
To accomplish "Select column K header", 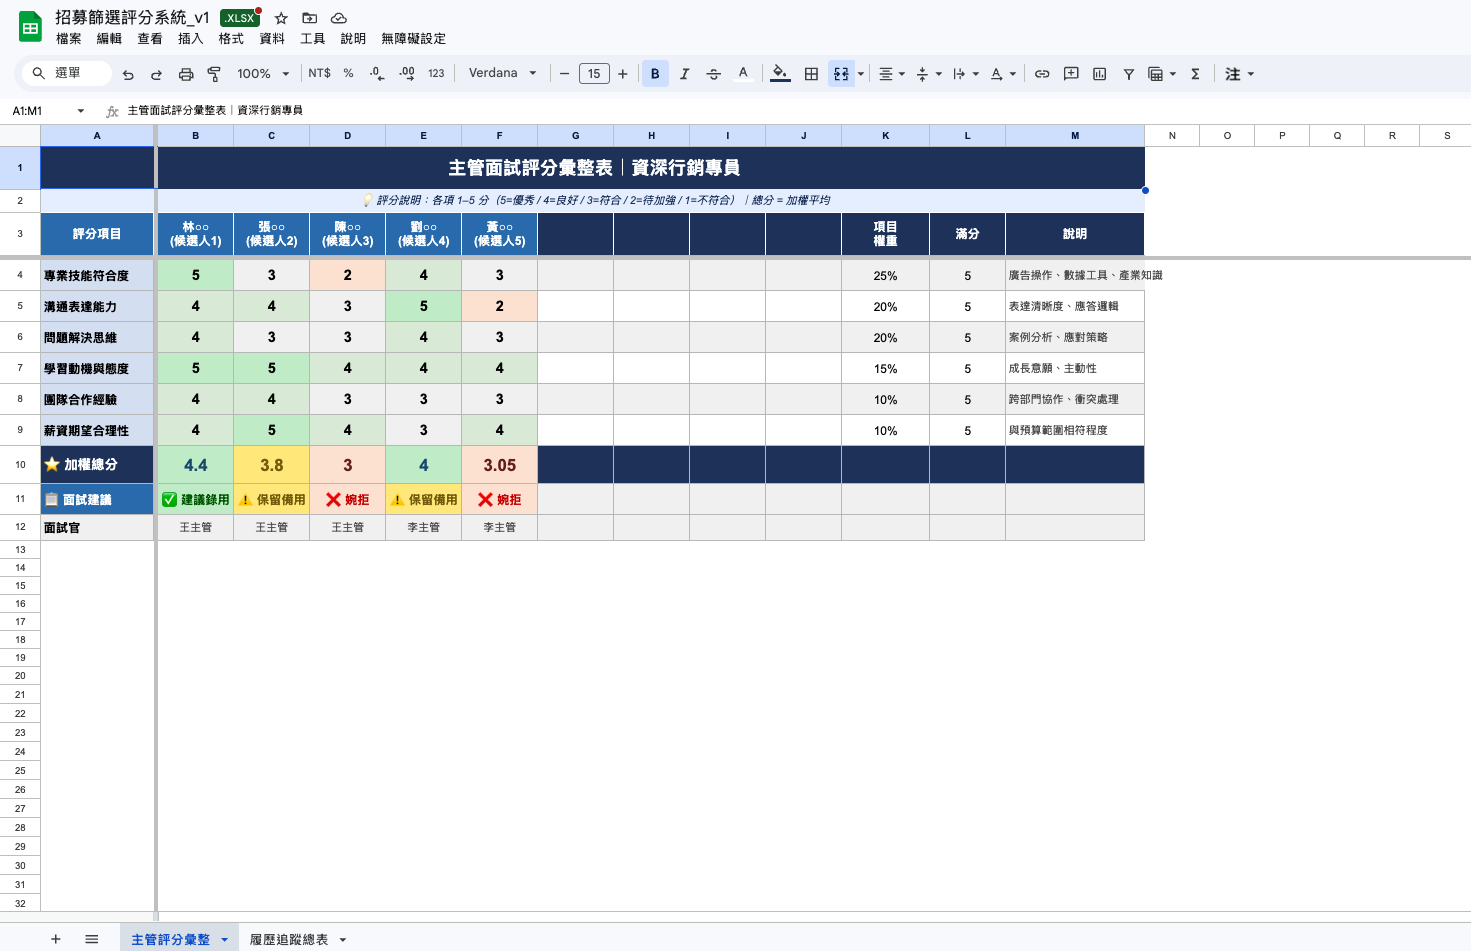I will coord(885,135).
